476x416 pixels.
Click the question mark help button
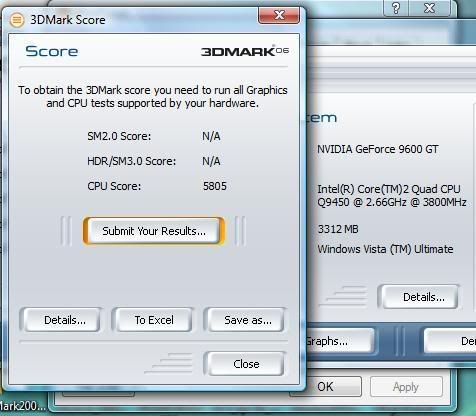click(x=396, y=8)
